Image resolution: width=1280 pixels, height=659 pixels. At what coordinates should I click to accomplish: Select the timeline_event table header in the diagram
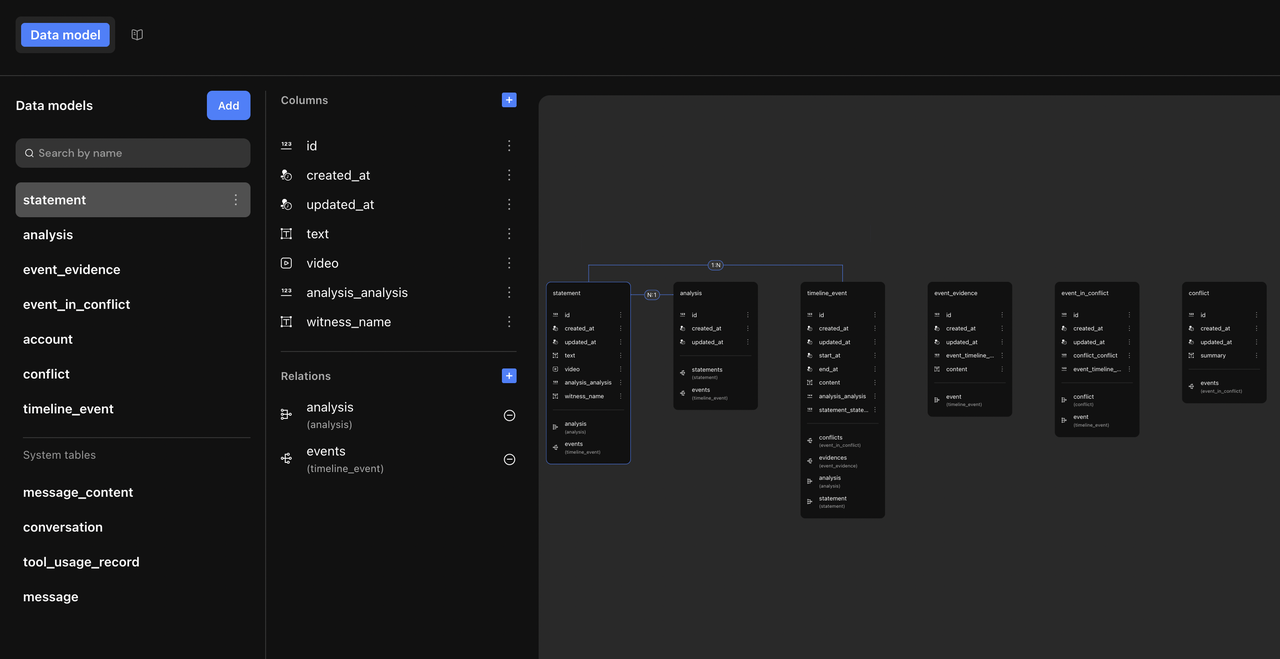point(842,293)
